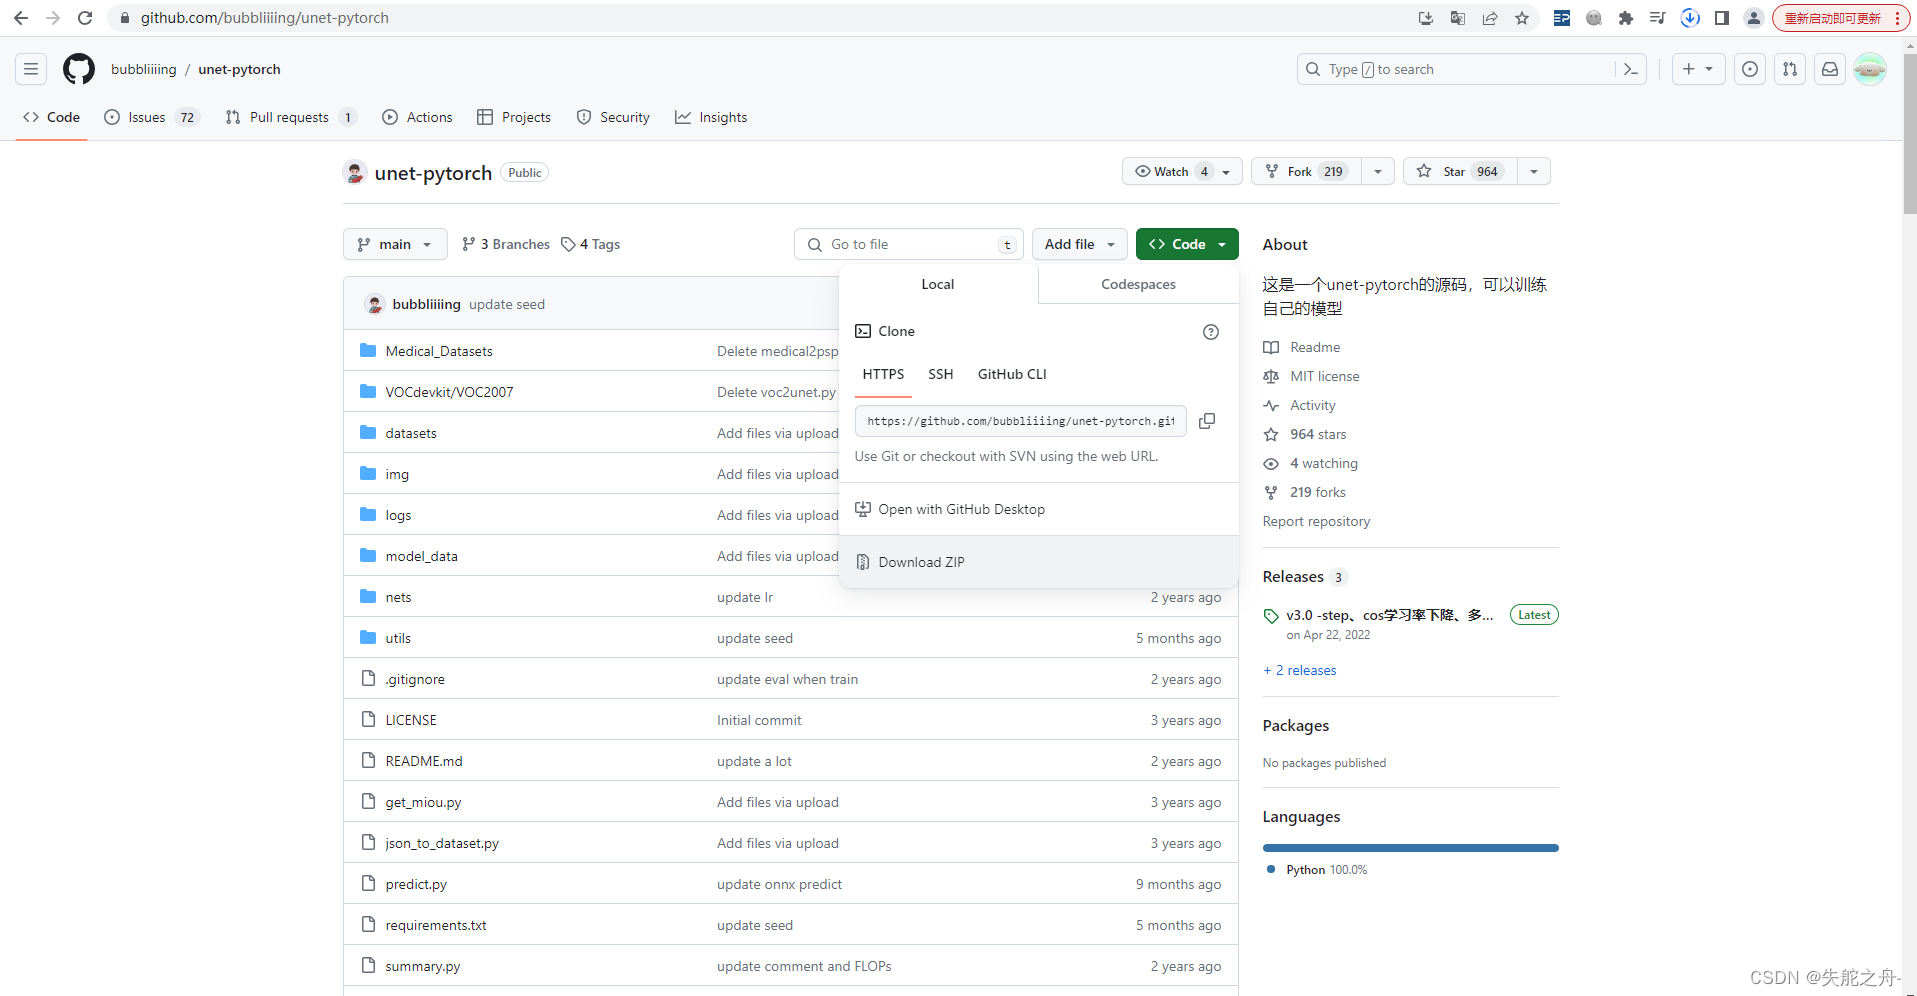
Task: Toggle the browser side panel icon
Action: pos(1722,18)
